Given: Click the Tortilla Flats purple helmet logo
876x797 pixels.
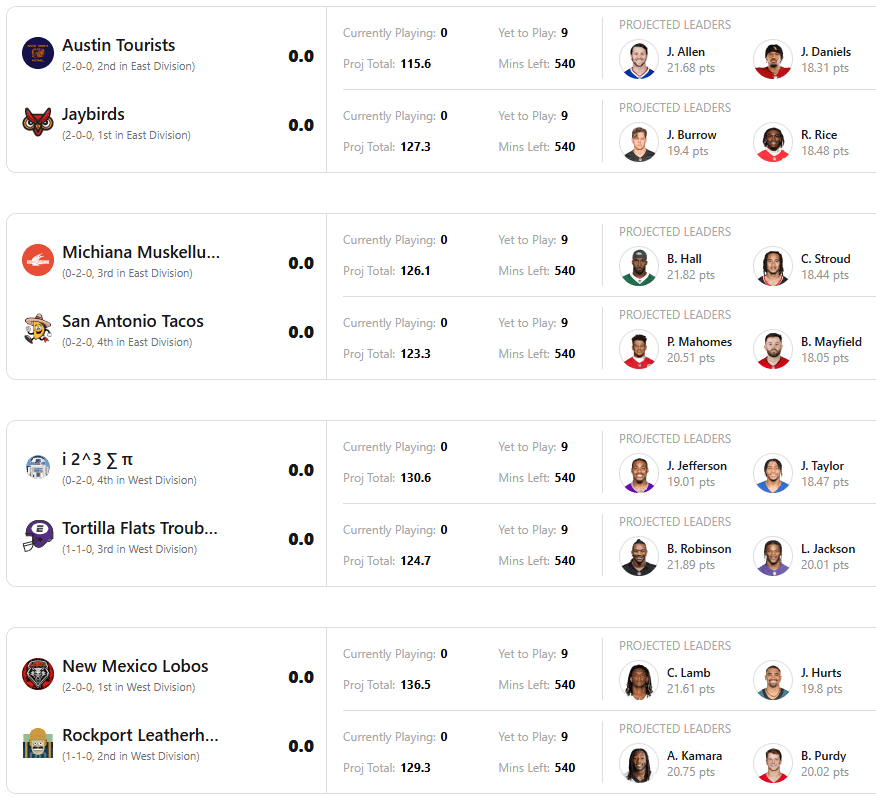Looking at the screenshot, I should [x=38, y=536].
